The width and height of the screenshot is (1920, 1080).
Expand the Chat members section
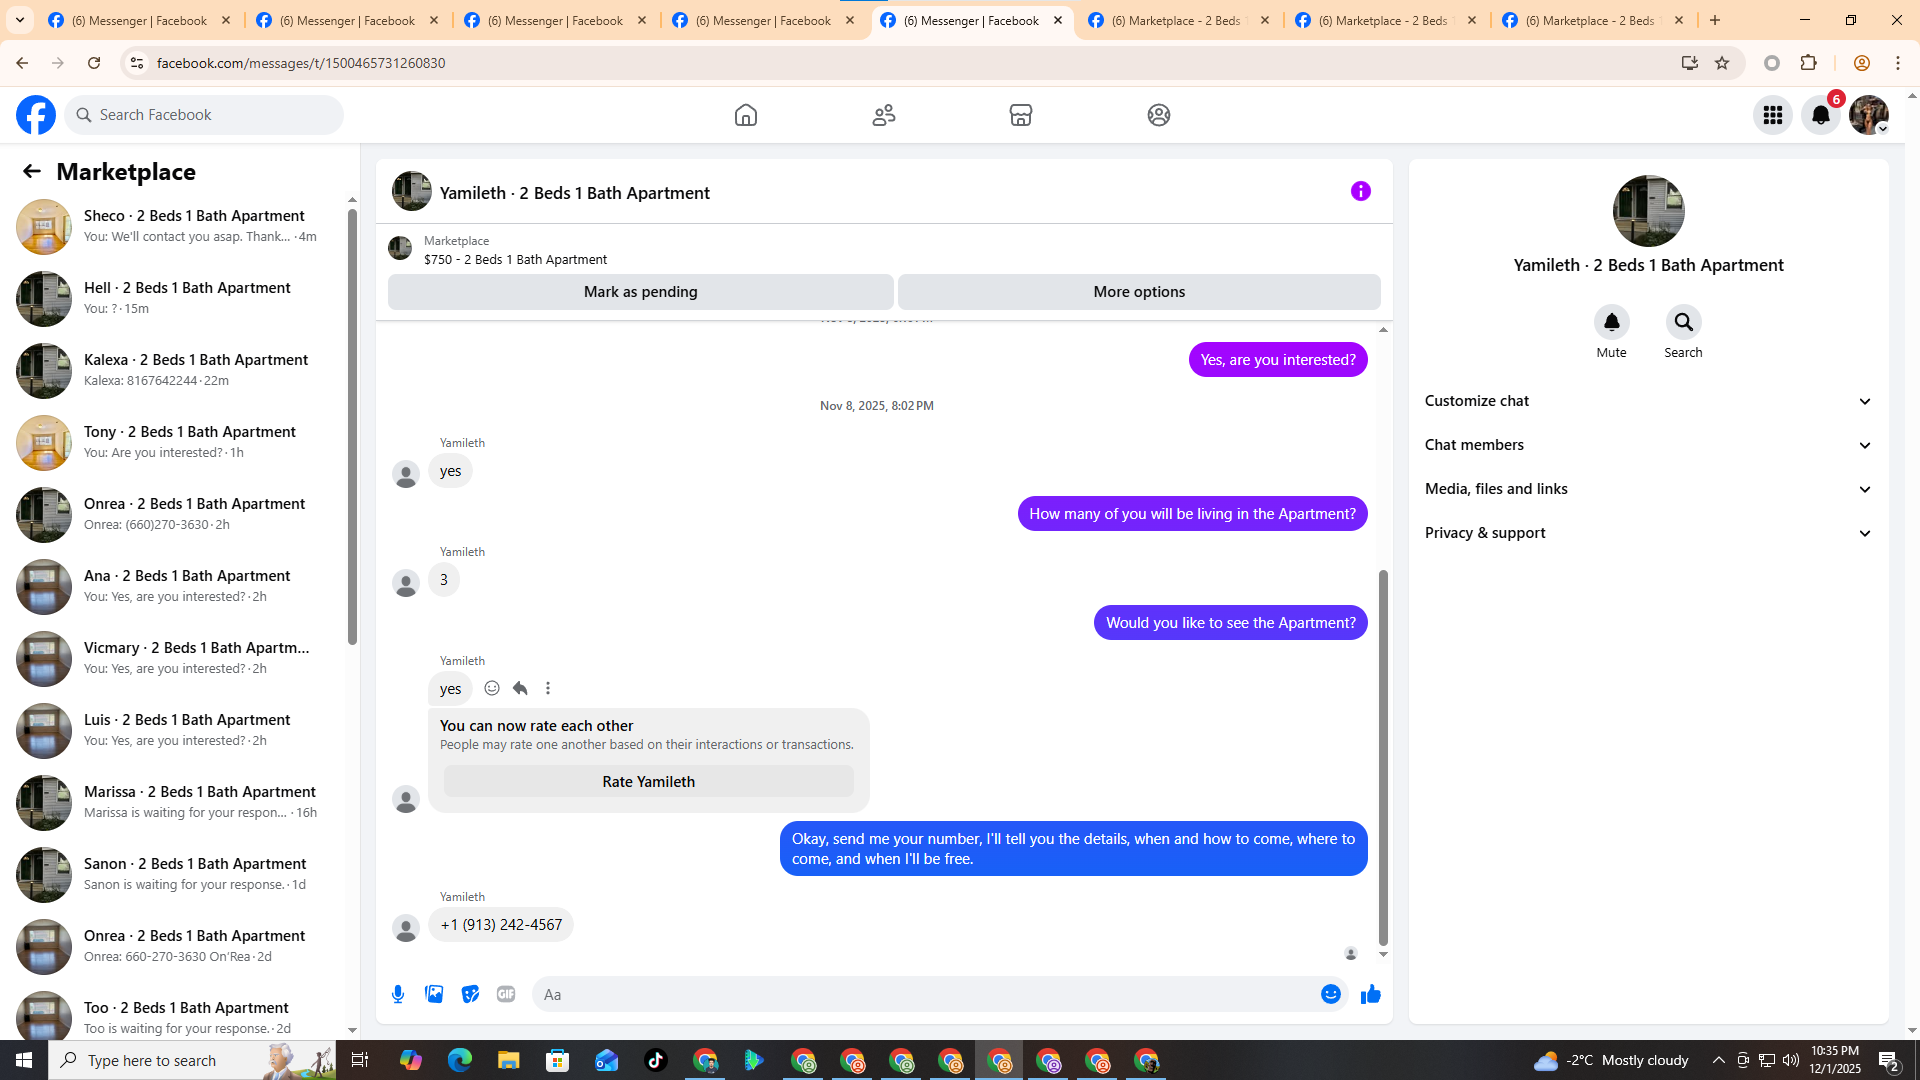point(1649,445)
